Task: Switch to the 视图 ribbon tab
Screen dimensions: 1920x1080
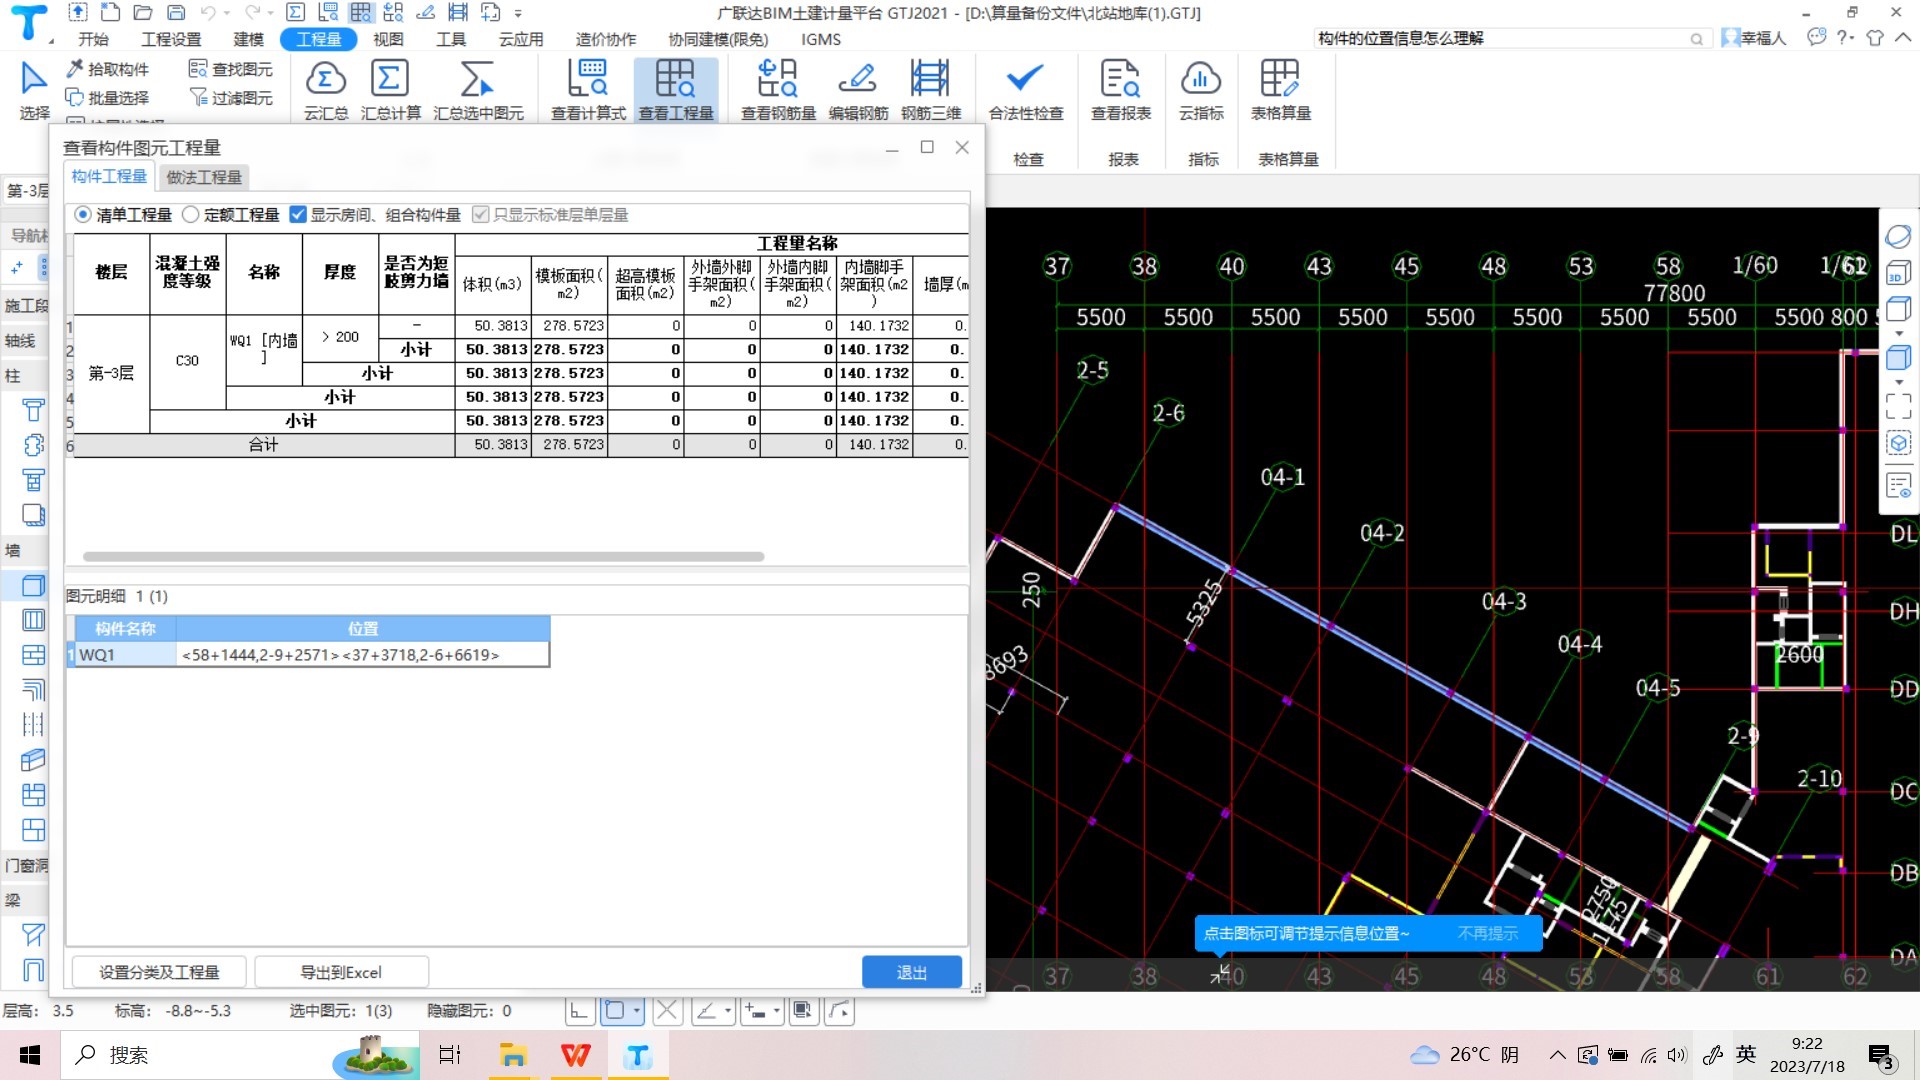Action: click(x=388, y=39)
